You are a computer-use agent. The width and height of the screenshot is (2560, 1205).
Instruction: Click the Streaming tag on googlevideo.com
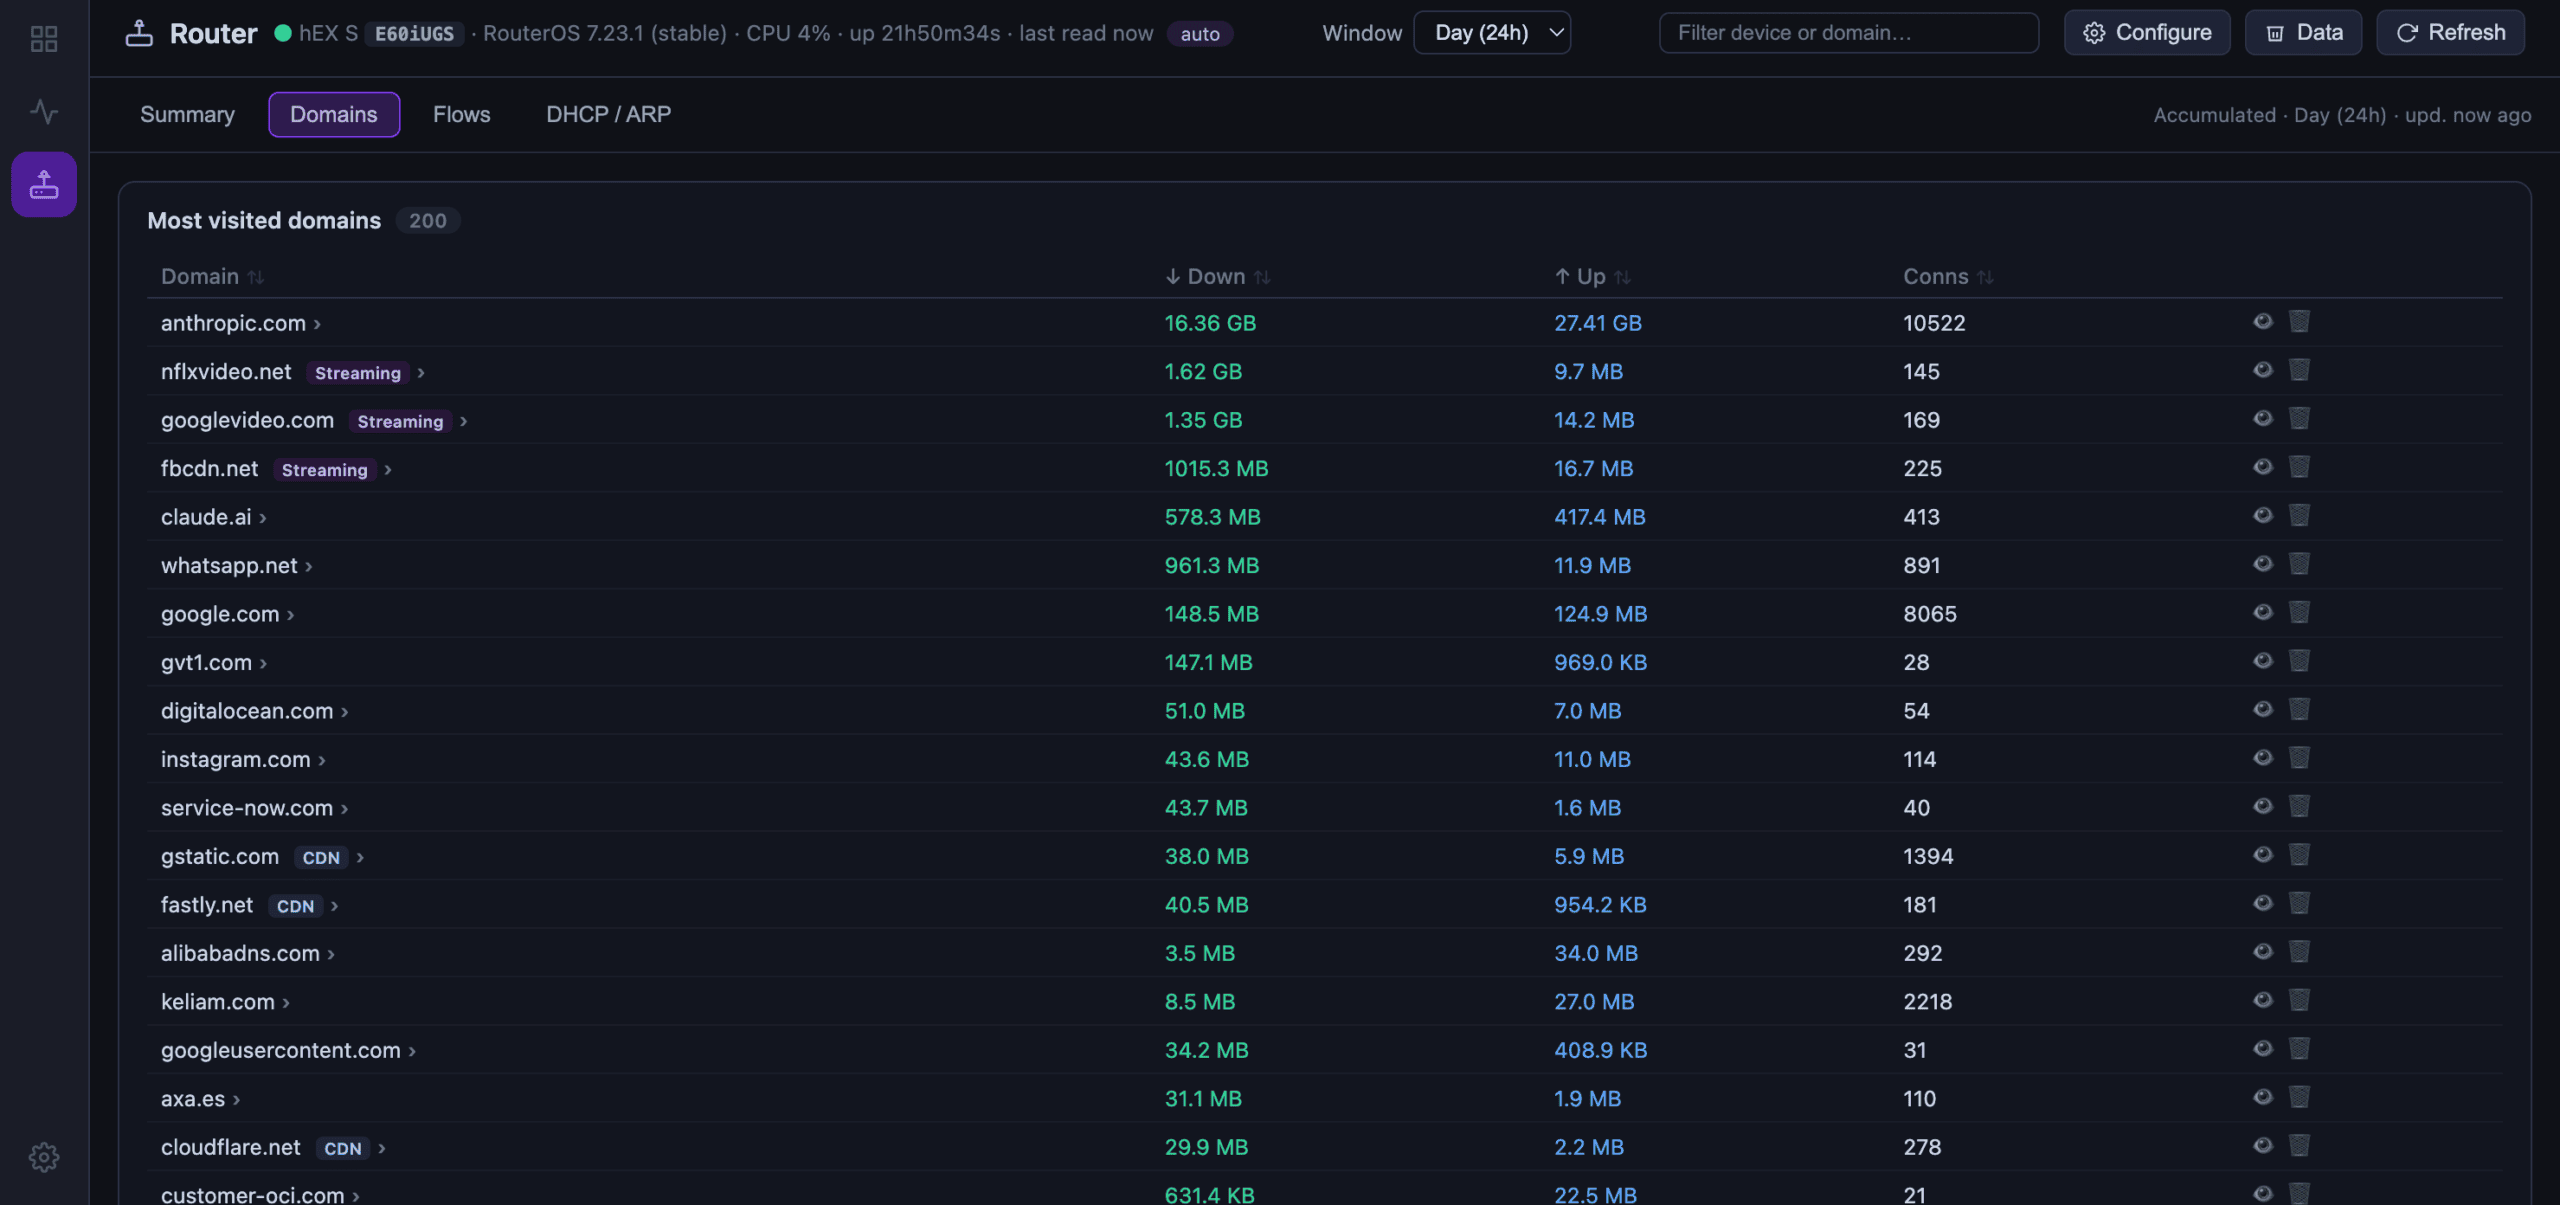point(400,421)
